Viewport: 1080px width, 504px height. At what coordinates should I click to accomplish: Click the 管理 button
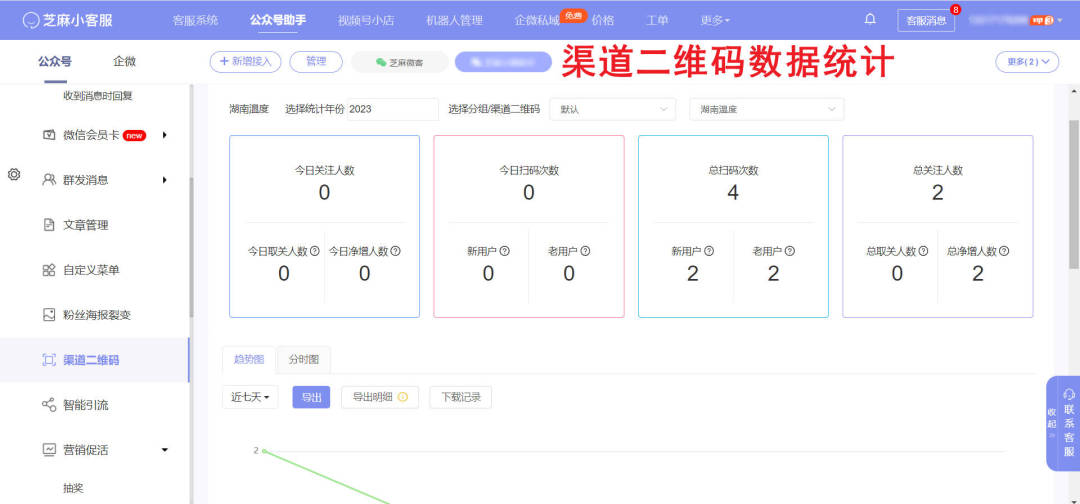[316, 61]
